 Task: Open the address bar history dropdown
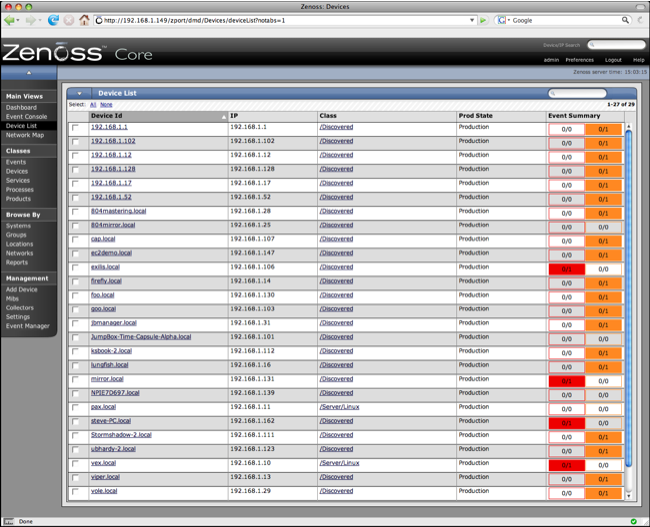point(472,20)
